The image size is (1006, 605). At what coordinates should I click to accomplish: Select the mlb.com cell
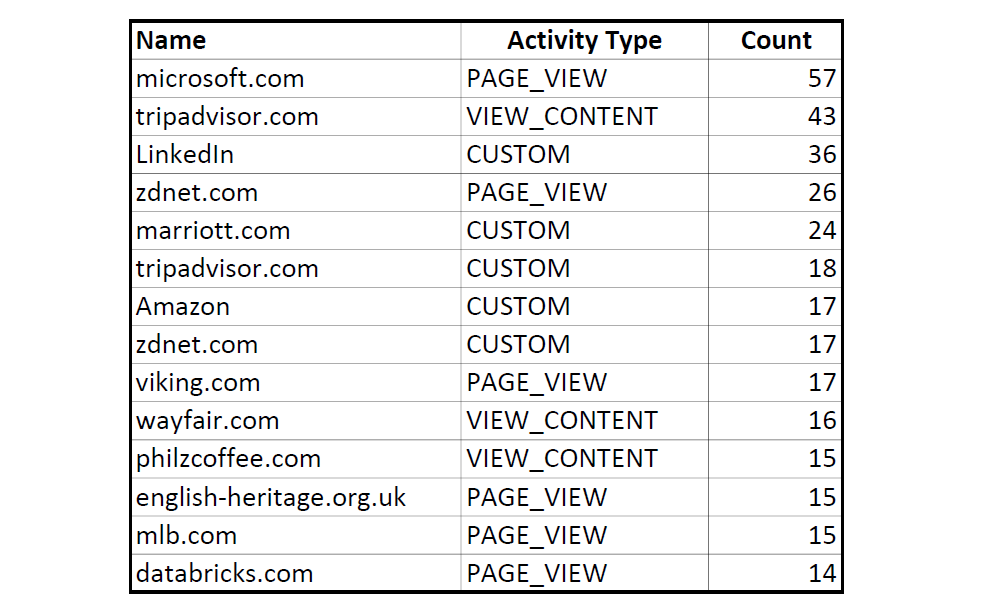(296, 535)
